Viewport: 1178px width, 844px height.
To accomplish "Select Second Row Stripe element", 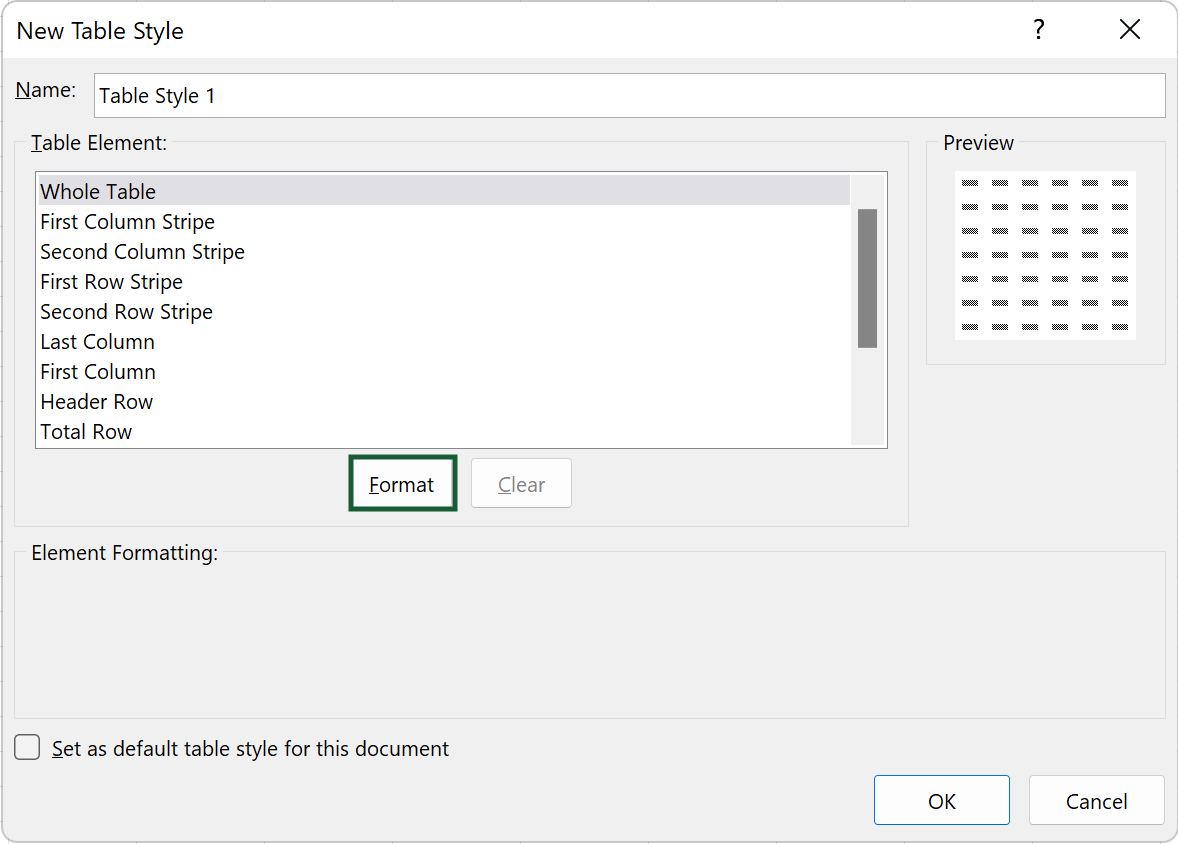I will [126, 312].
